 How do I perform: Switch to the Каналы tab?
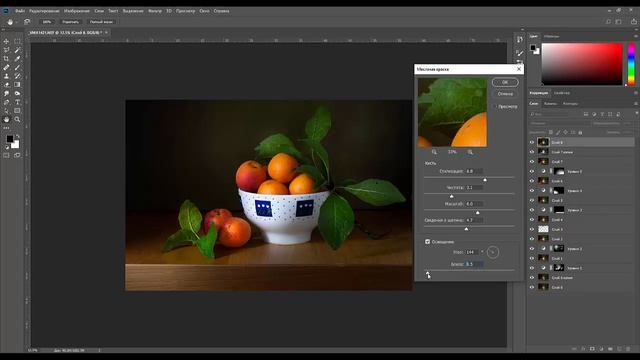click(550, 104)
